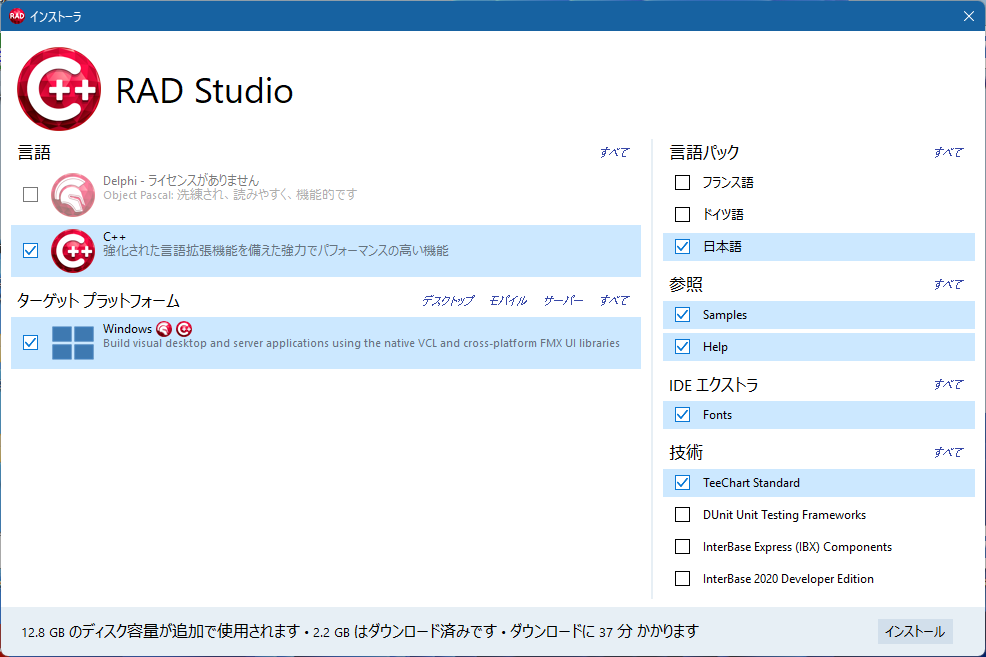
Task: Click すべて link in IDE エクストラ section
Action: [x=948, y=384]
